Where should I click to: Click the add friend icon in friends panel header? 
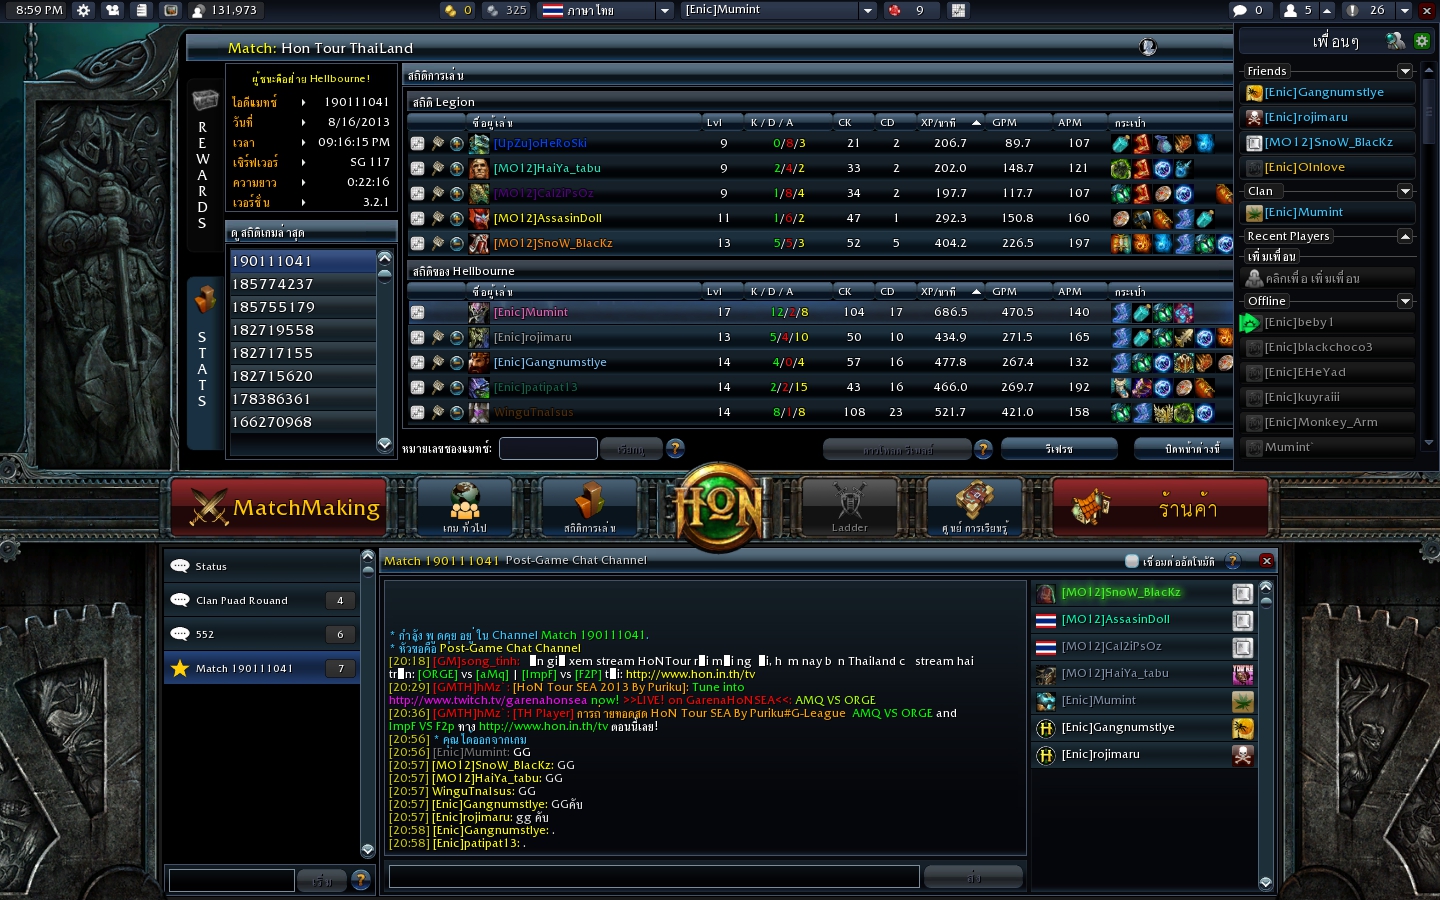(x=1395, y=41)
